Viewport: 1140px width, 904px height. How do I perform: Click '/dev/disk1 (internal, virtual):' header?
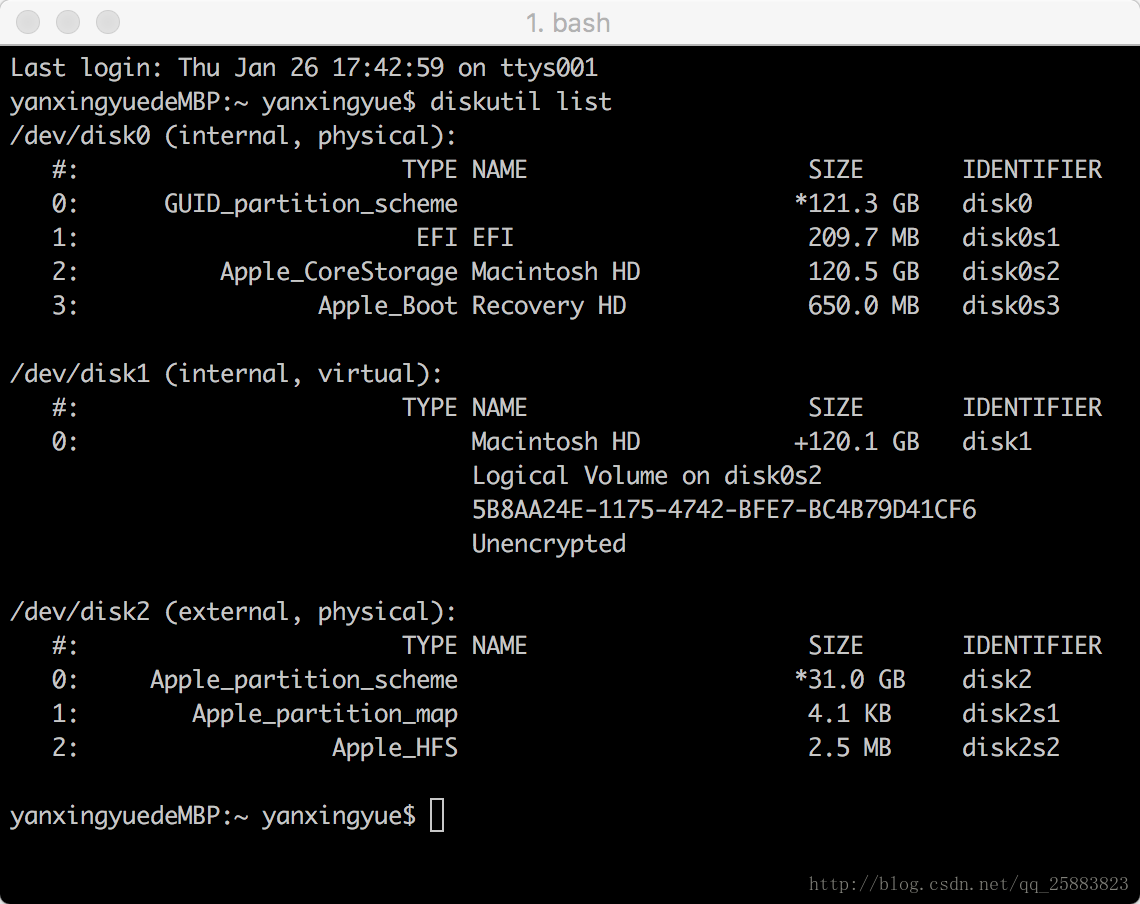(x=226, y=374)
